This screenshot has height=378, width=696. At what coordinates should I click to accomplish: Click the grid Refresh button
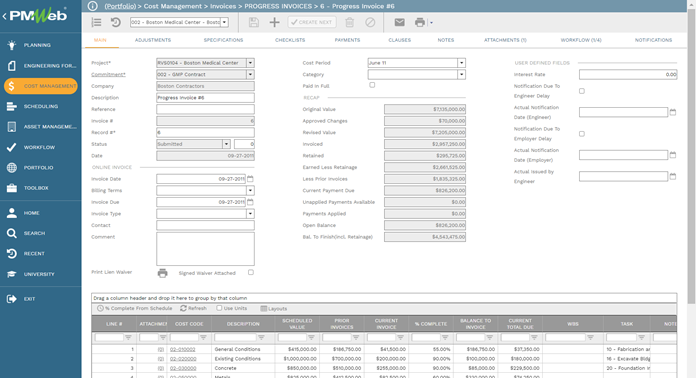[x=194, y=308]
